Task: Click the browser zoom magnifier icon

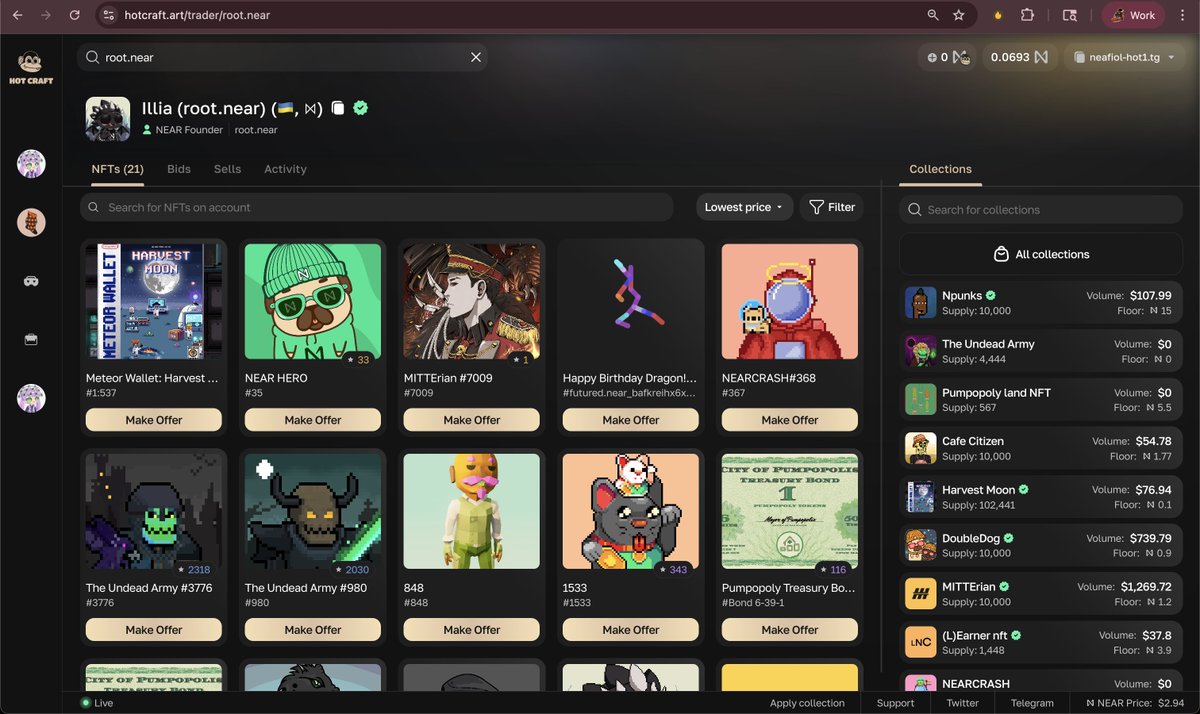Action: (933, 15)
